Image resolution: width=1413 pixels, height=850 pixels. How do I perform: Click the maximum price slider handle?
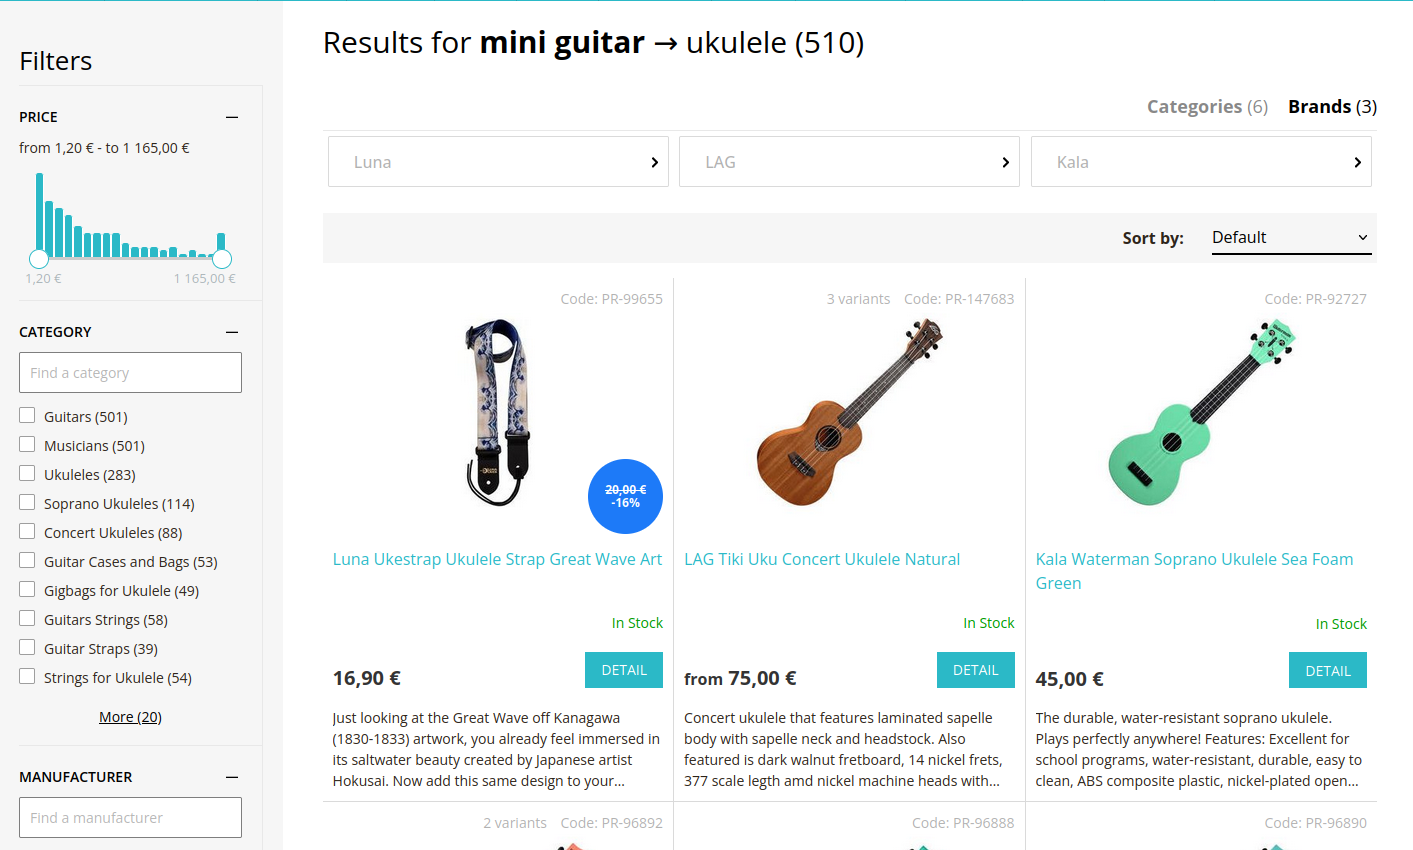point(222,259)
